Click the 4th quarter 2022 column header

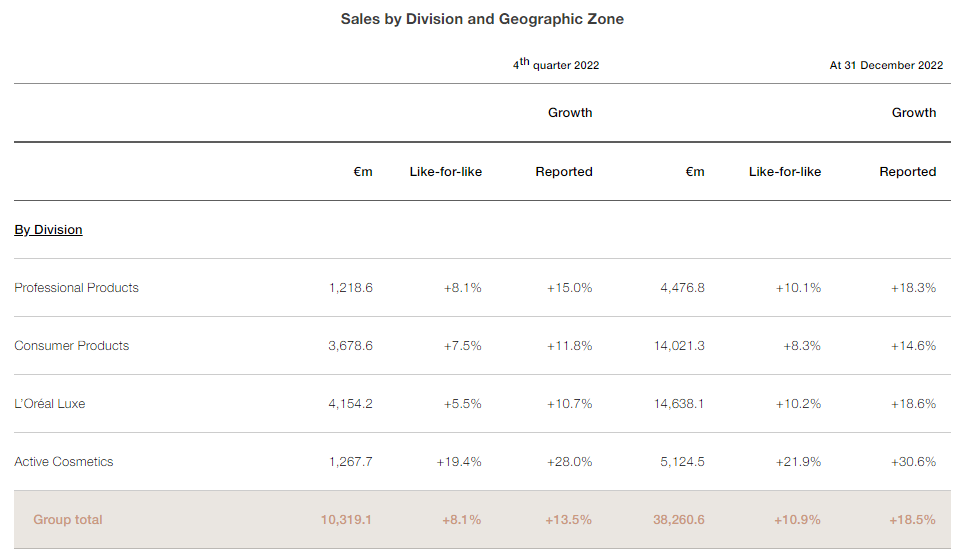click(x=556, y=65)
